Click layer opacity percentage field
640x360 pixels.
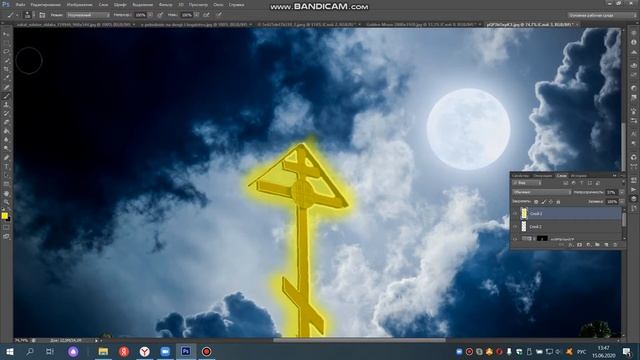pos(611,192)
